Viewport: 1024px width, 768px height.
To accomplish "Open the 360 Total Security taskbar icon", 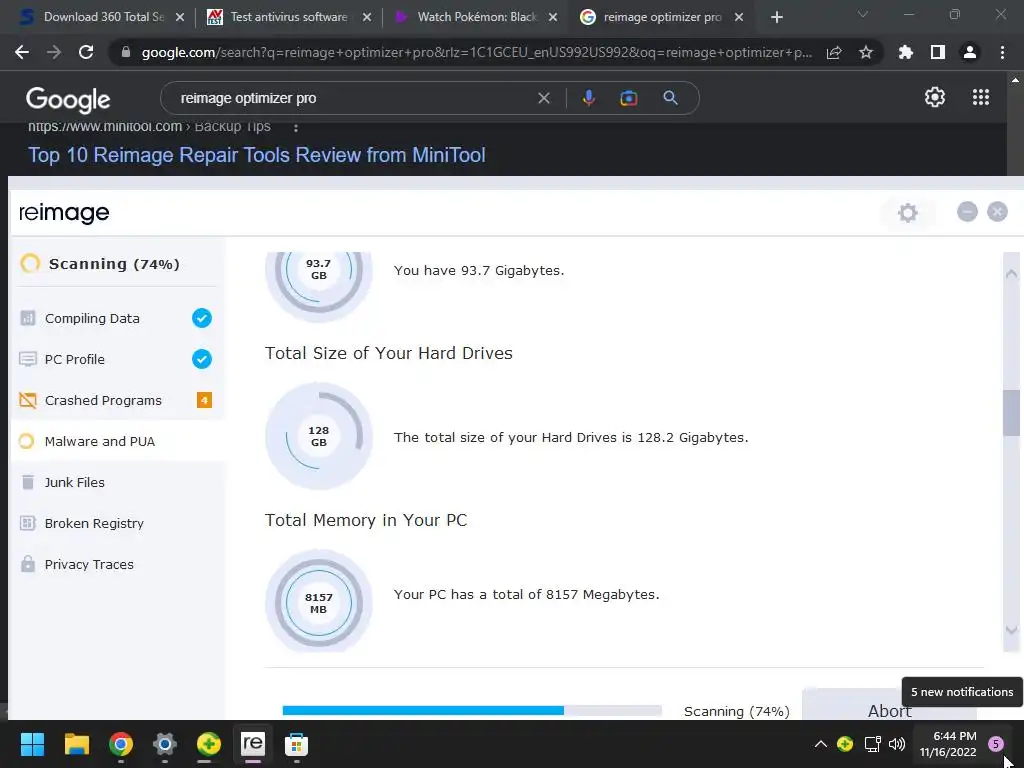I will [x=208, y=744].
